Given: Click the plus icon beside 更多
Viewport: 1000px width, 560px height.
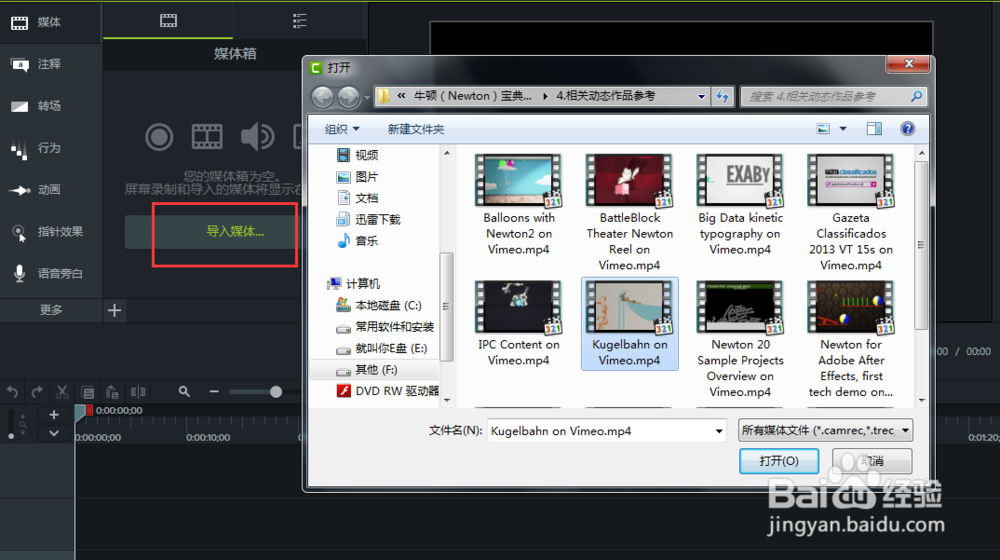Looking at the screenshot, I should coord(114,311).
